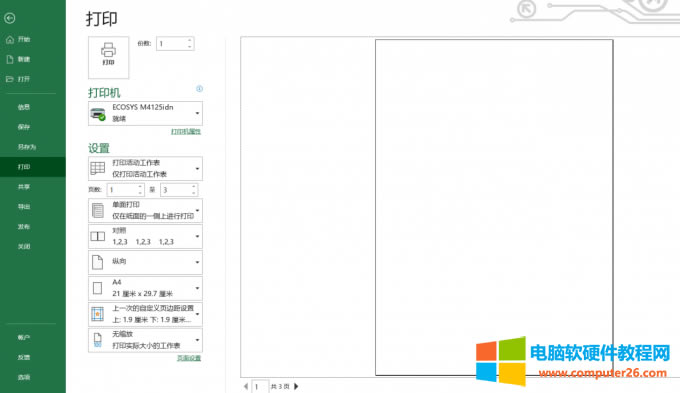This screenshot has width=680, height=393.
Task: Click the back arrow icon in sidebar
Action: 10,18
